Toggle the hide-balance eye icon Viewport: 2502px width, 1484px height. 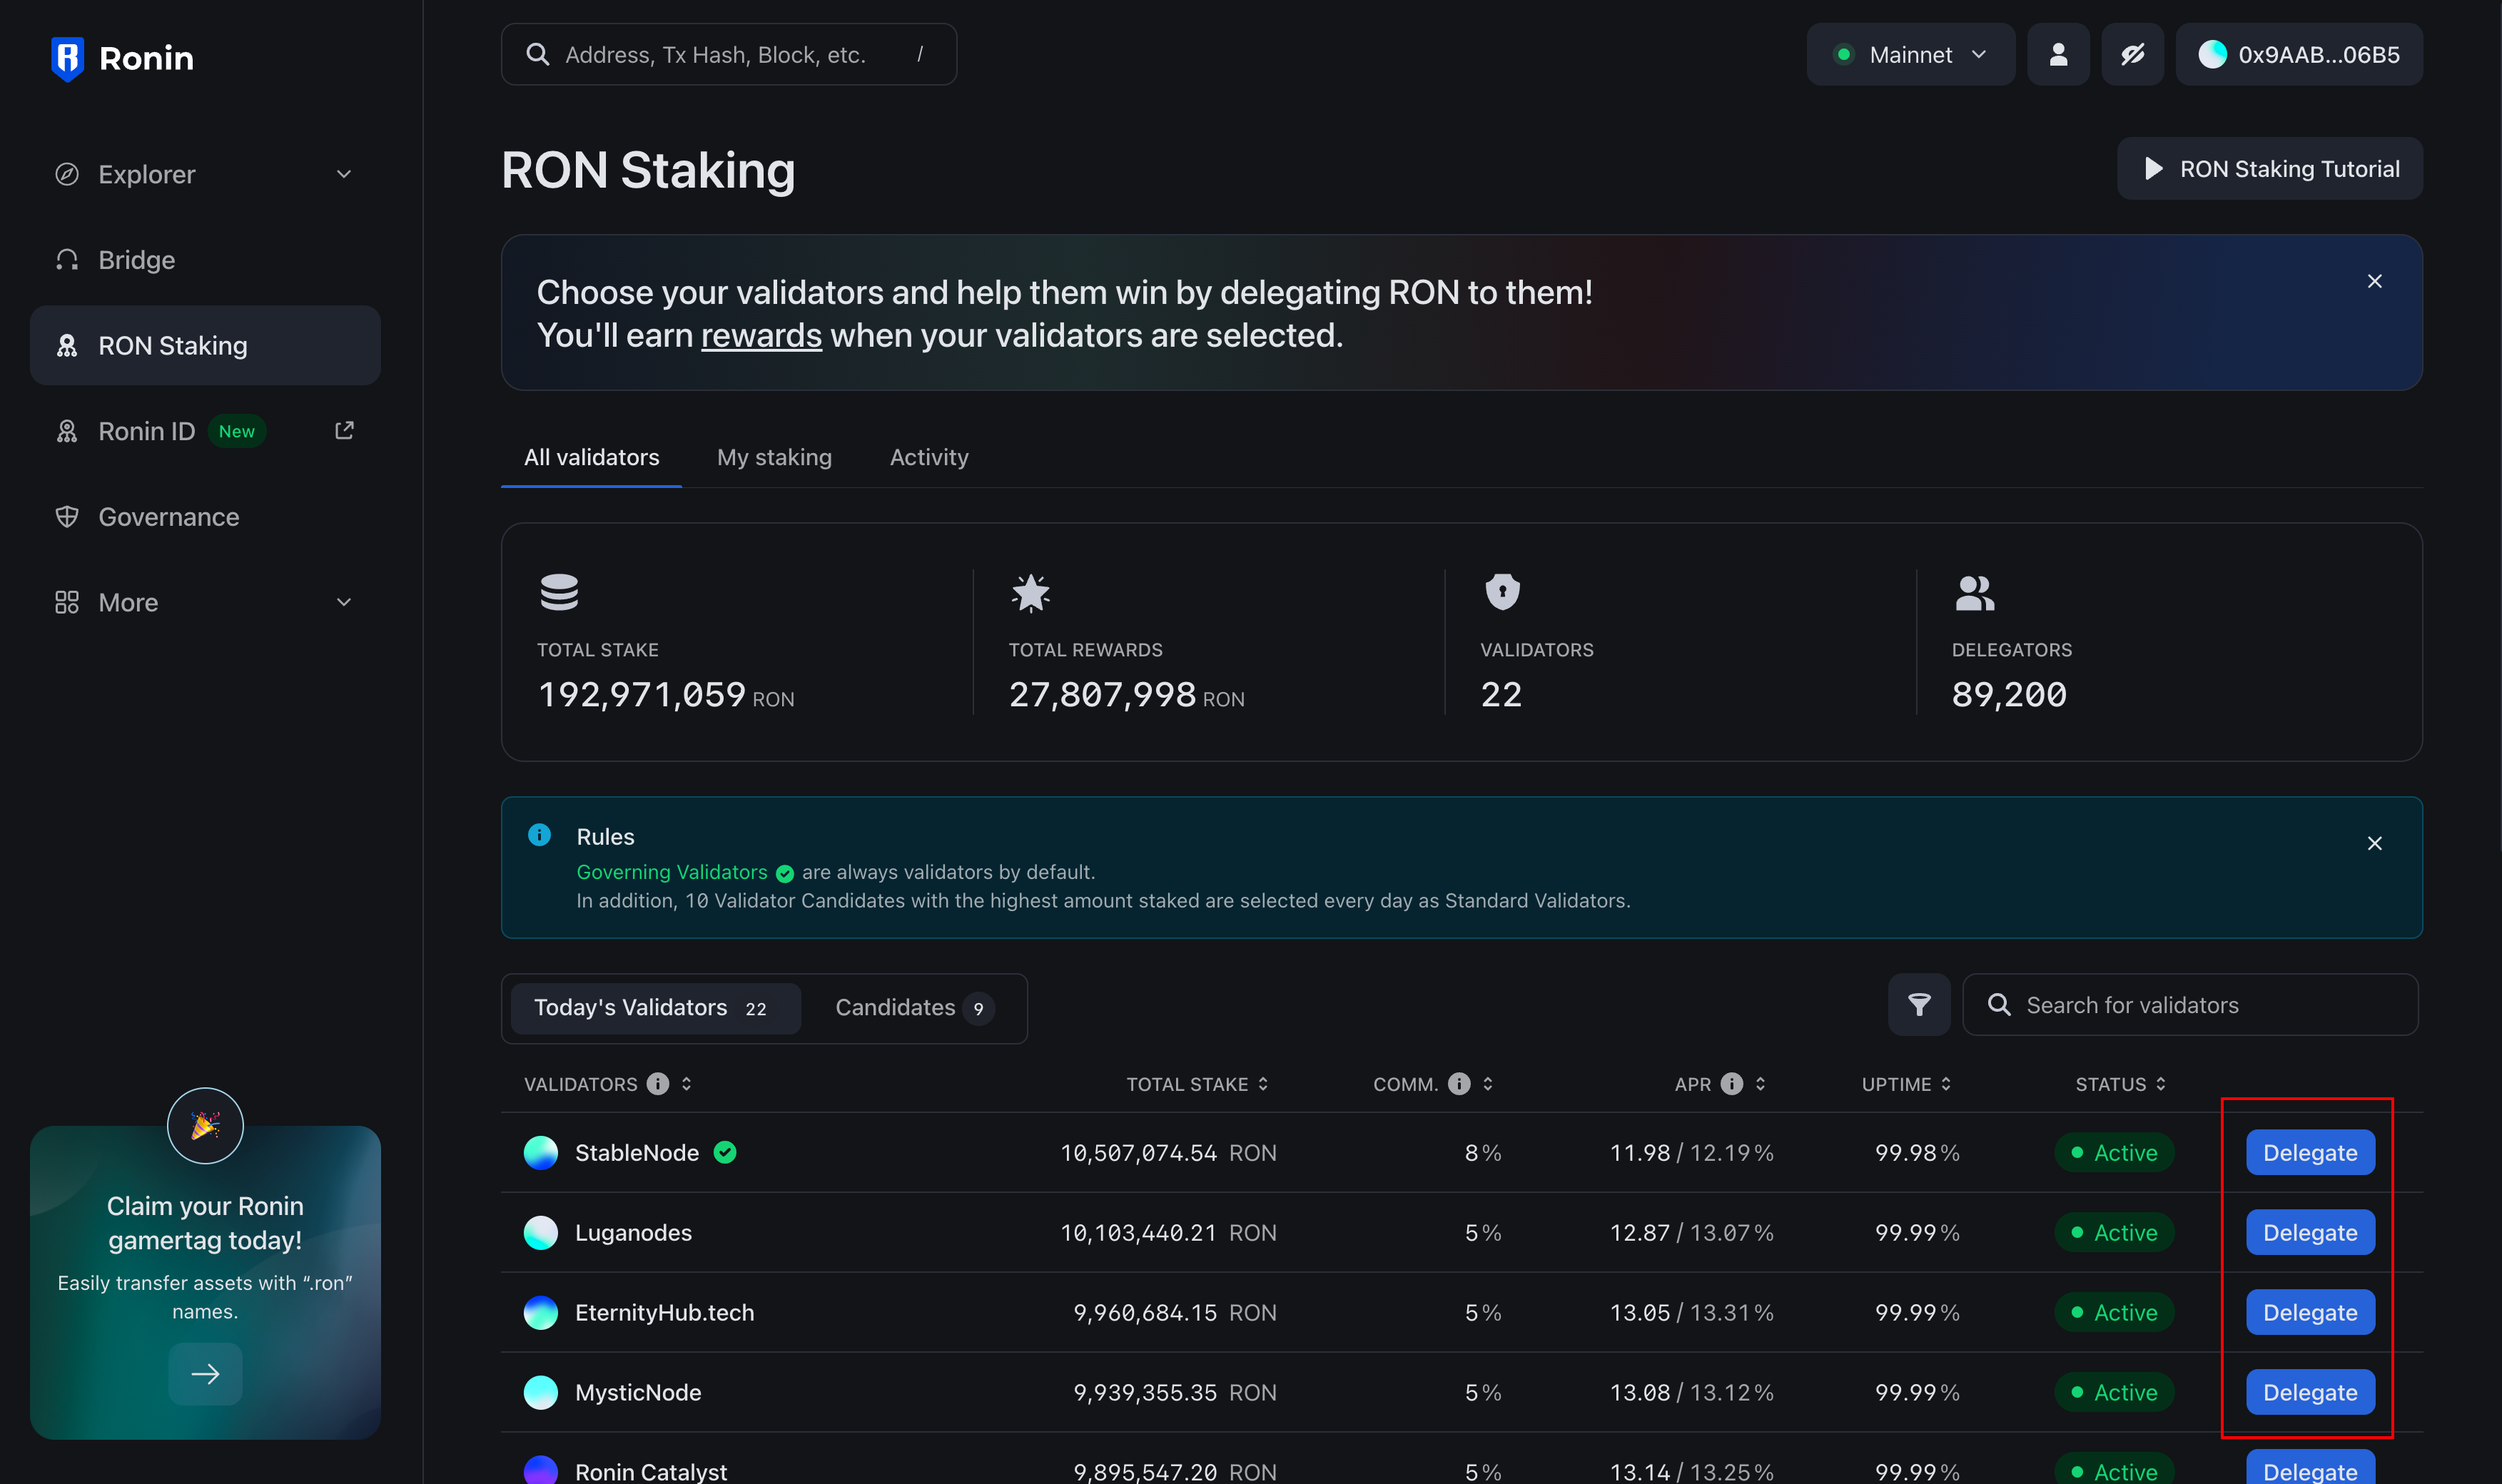[x=2132, y=54]
